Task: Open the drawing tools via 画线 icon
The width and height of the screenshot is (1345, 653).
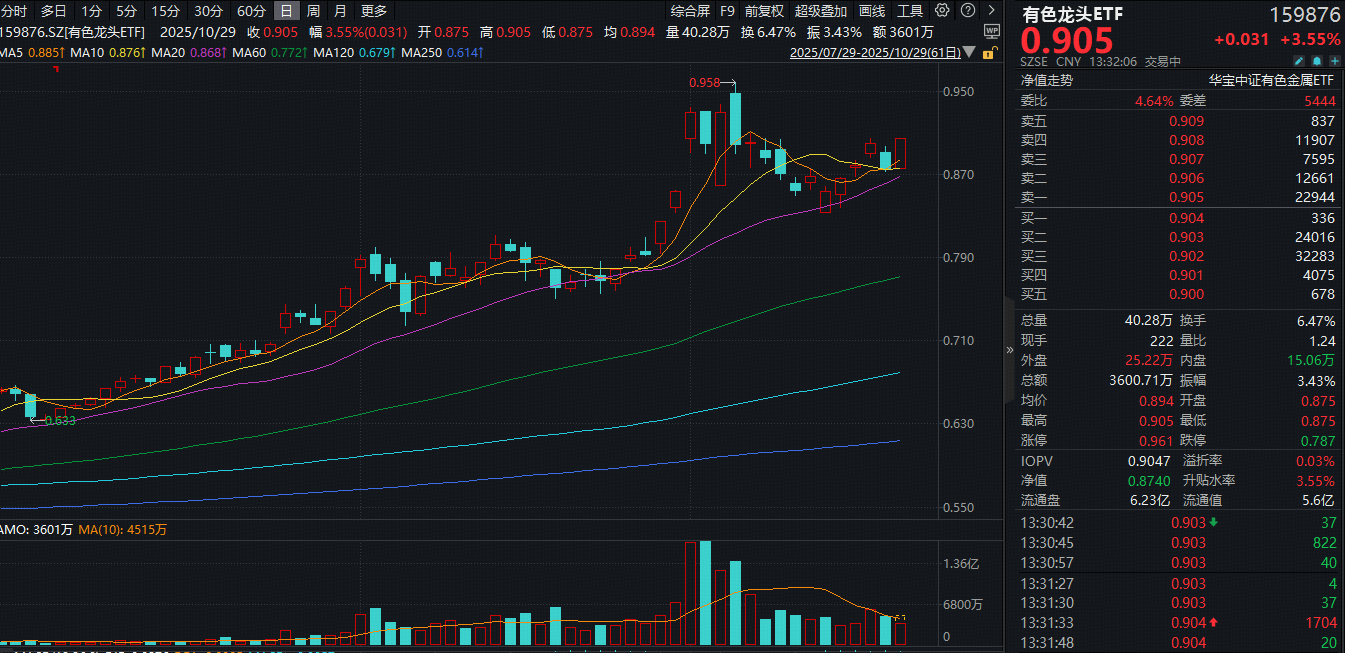Action: (x=871, y=11)
